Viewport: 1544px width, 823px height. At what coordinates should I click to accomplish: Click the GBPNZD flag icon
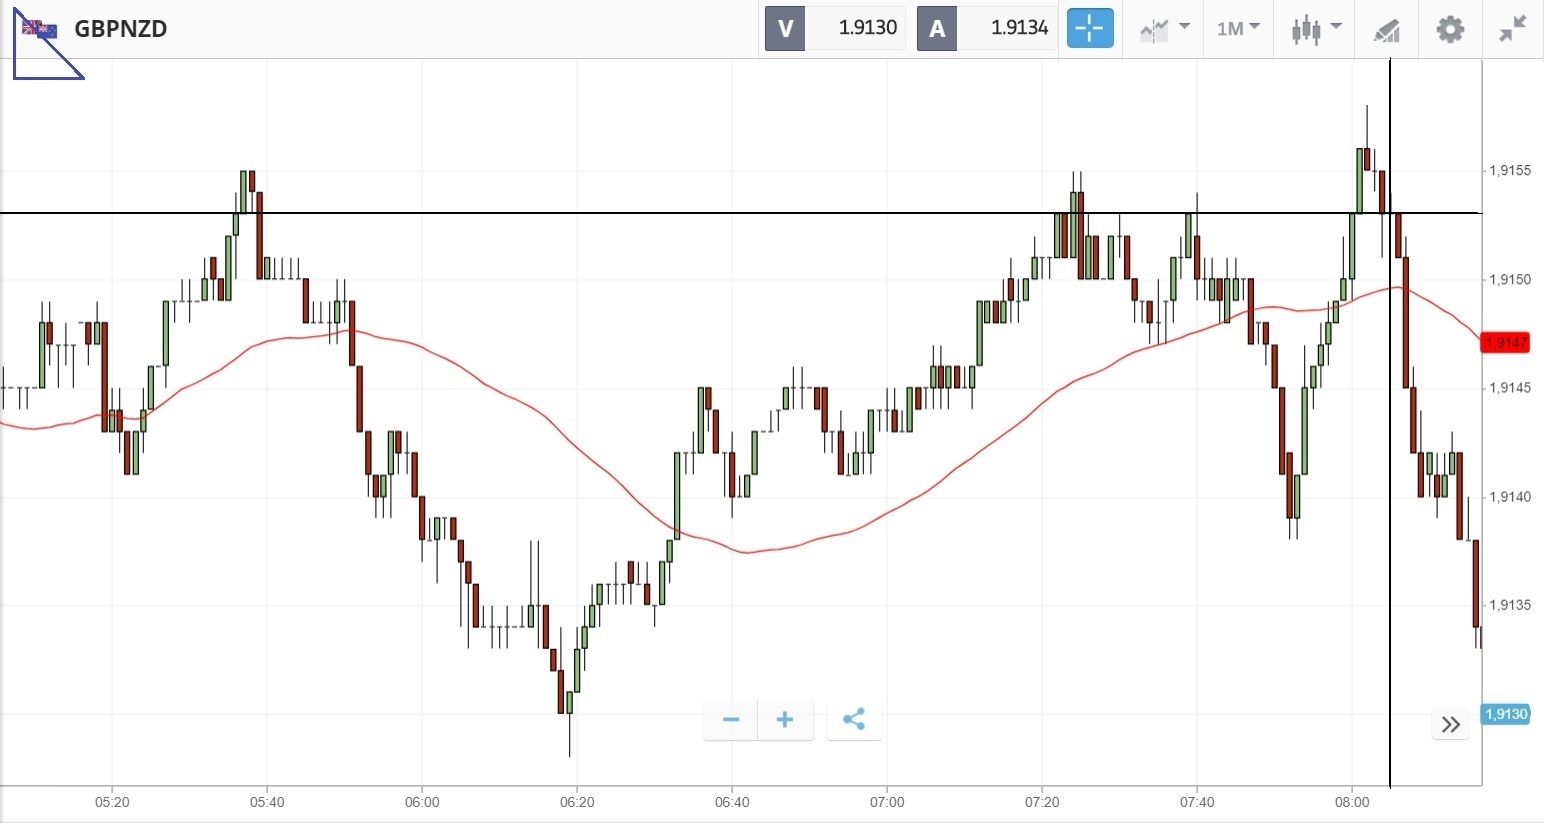pos(40,29)
